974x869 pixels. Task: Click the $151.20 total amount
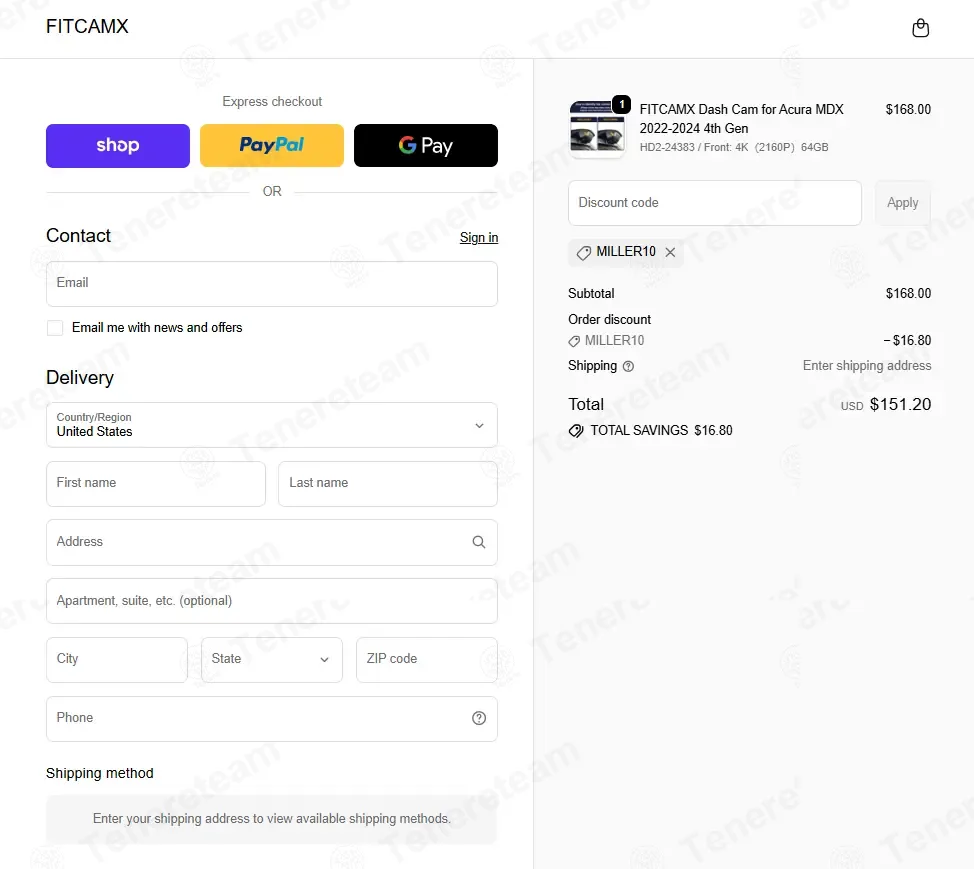(900, 404)
